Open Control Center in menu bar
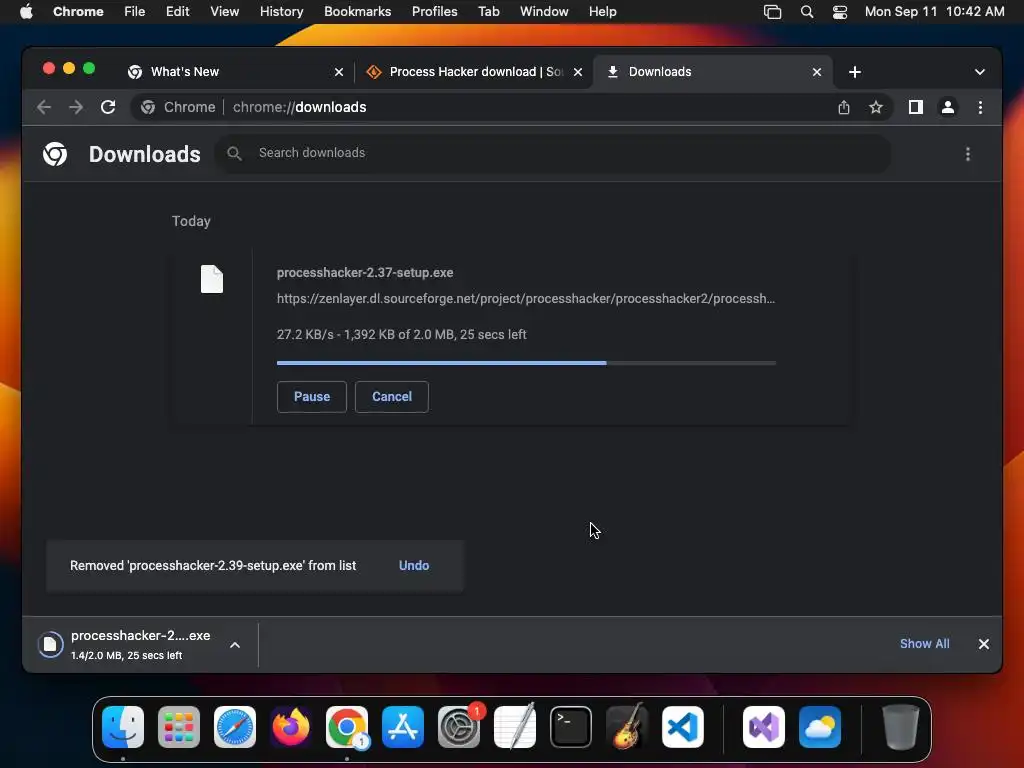 point(840,12)
